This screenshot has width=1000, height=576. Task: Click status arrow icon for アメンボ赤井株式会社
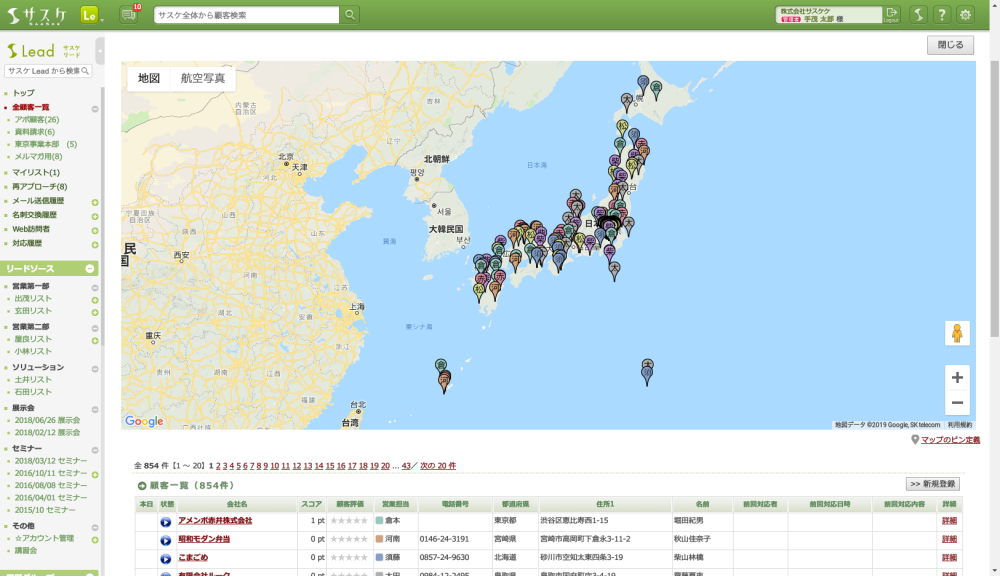click(x=165, y=522)
